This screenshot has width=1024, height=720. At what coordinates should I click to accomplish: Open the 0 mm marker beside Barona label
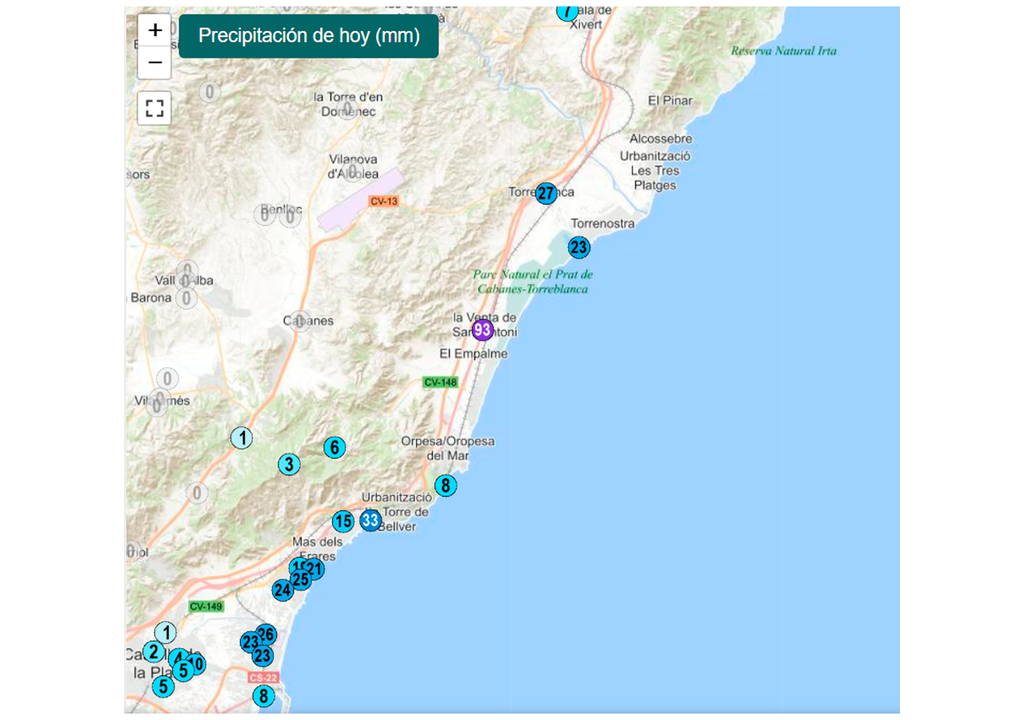(x=187, y=298)
